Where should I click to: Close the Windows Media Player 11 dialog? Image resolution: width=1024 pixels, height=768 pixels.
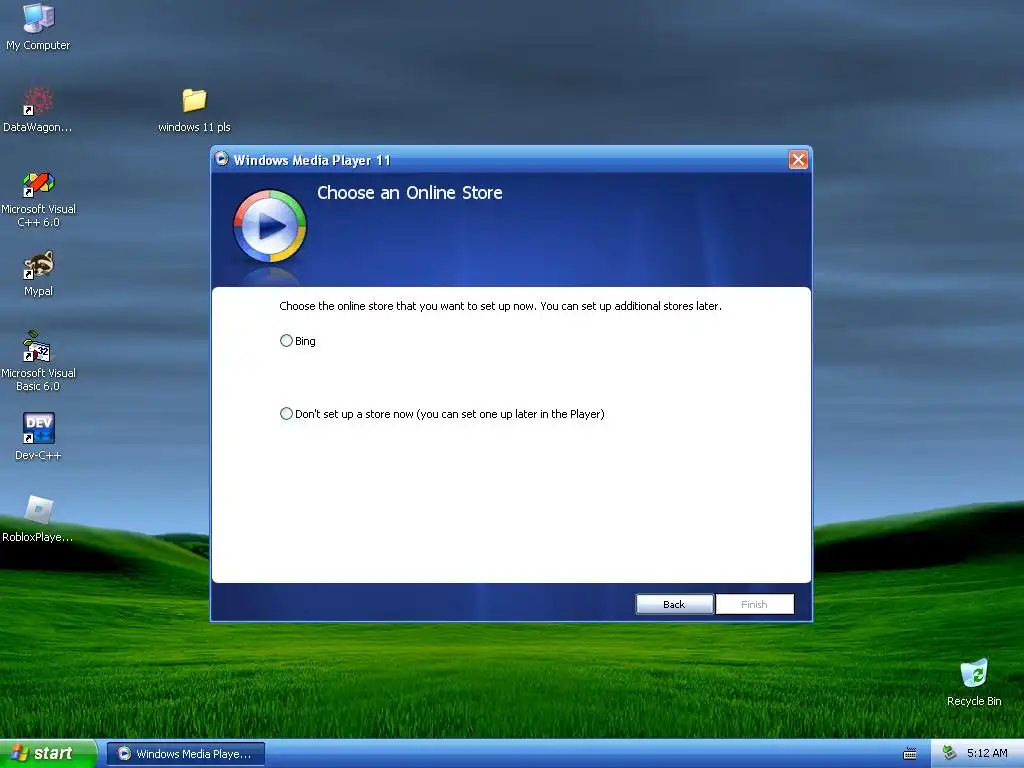click(798, 159)
